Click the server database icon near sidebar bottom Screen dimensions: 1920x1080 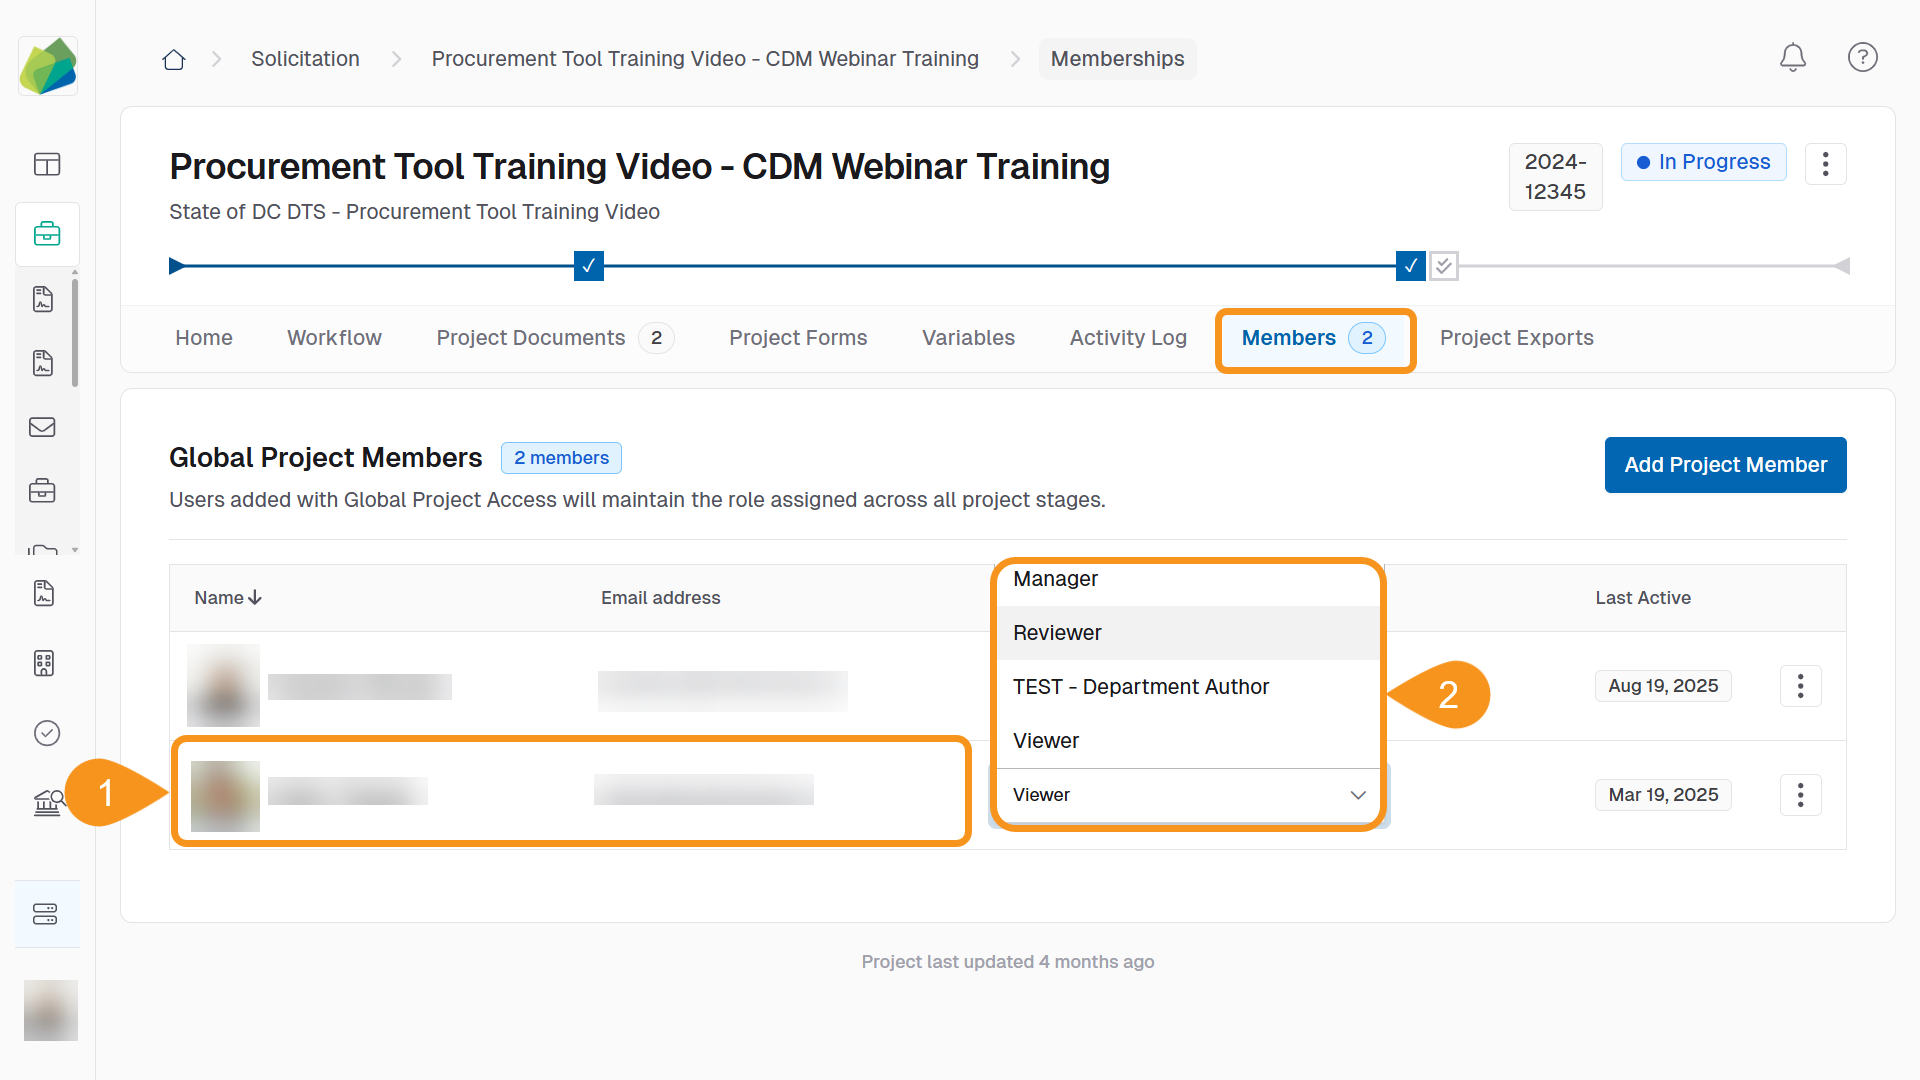[x=47, y=913]
